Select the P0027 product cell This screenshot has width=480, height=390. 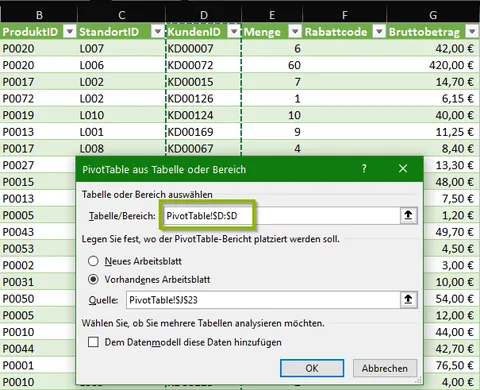38,165
